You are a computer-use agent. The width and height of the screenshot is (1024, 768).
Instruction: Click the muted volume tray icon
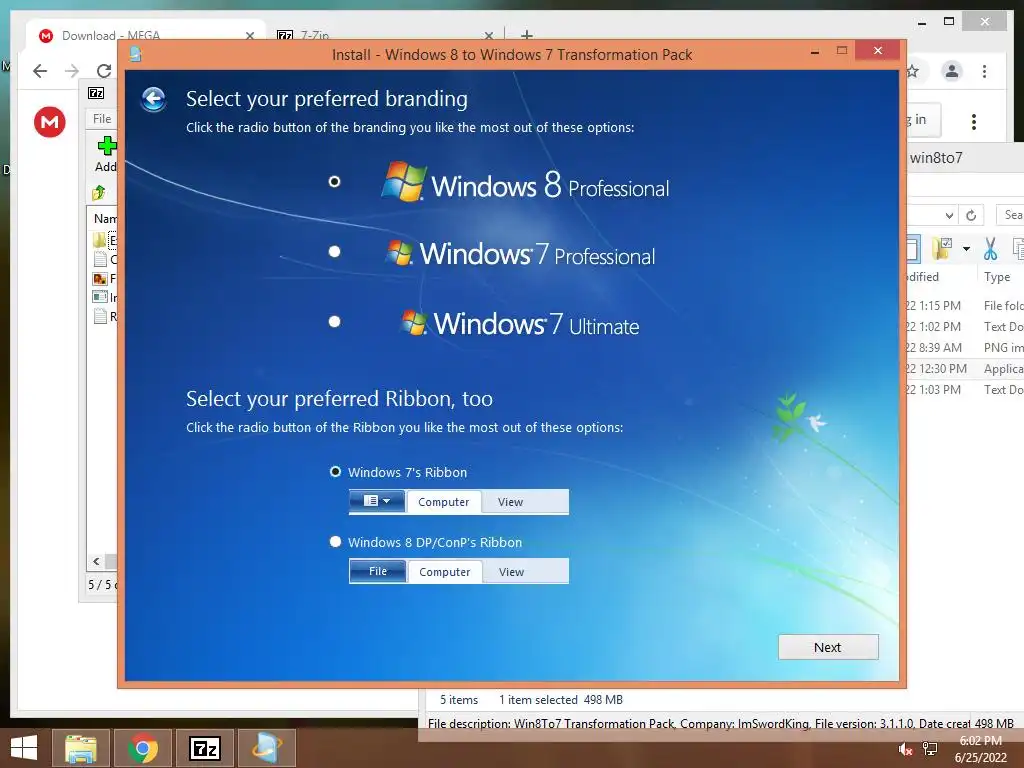(x=906, y=749)
